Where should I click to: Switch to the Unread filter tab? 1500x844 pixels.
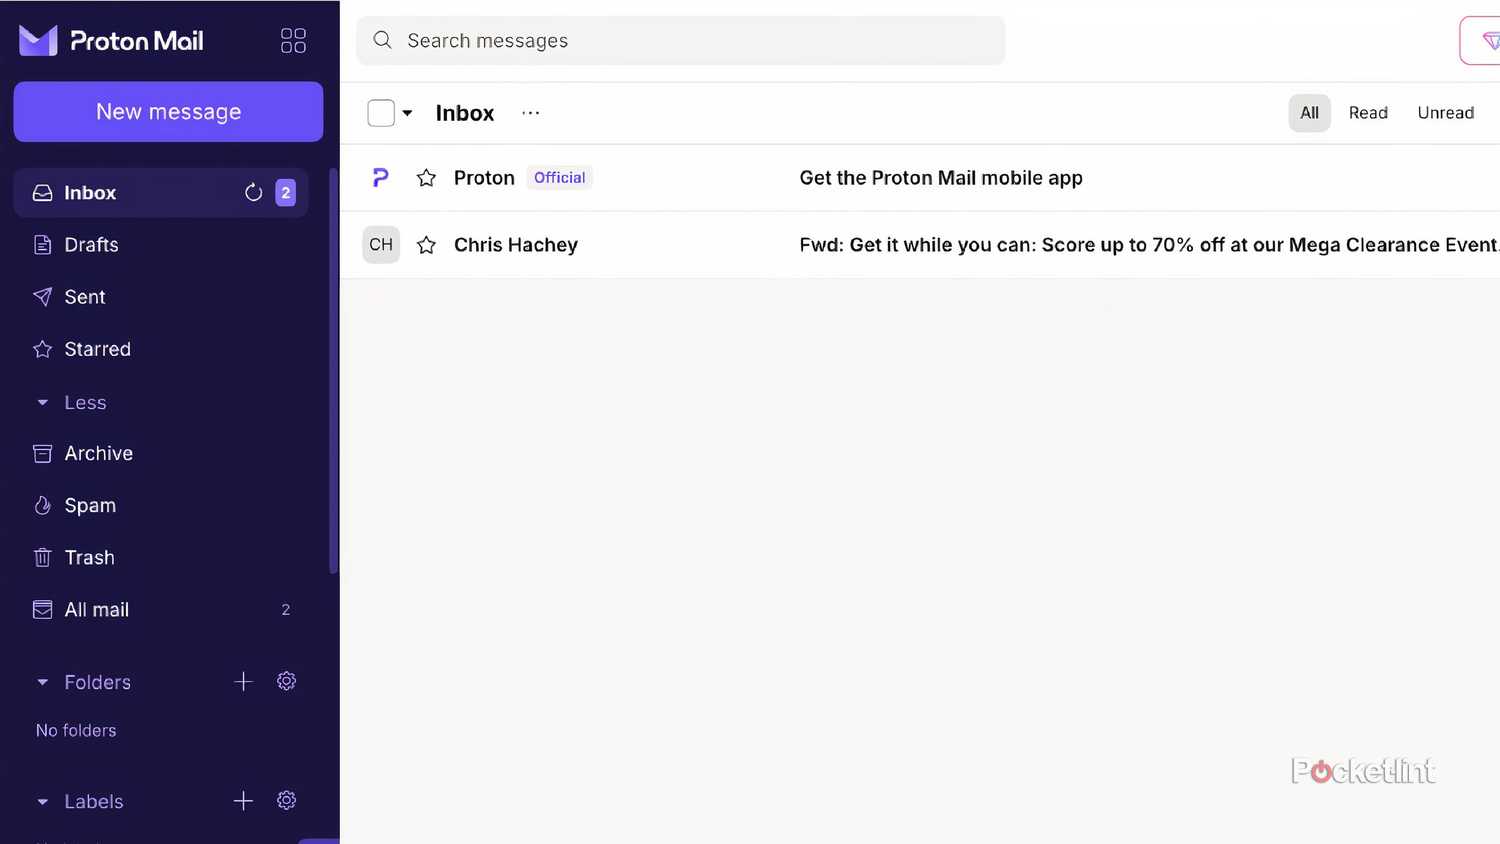pos(1445,112)
